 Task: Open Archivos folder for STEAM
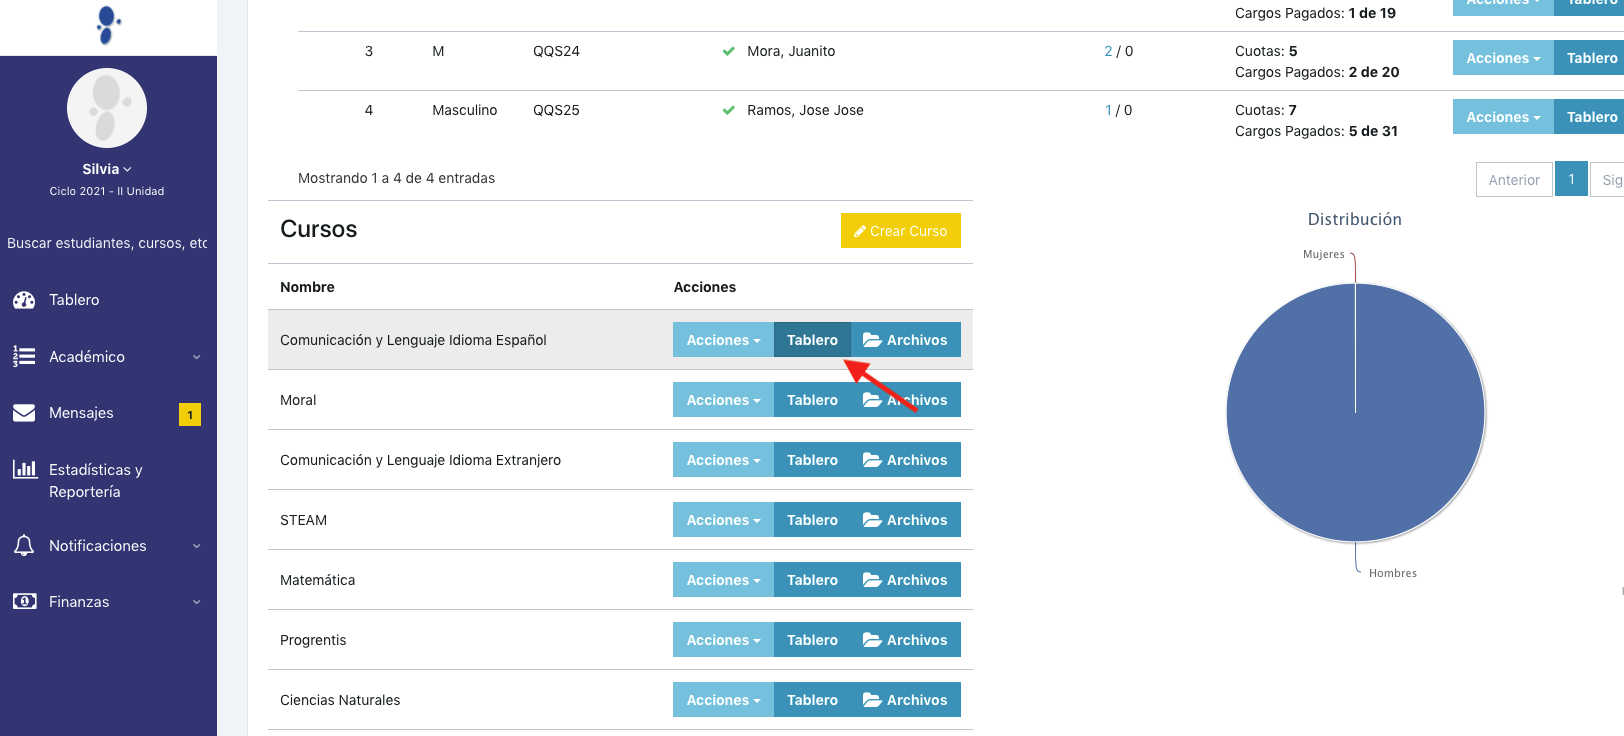[x=906, y=520]
